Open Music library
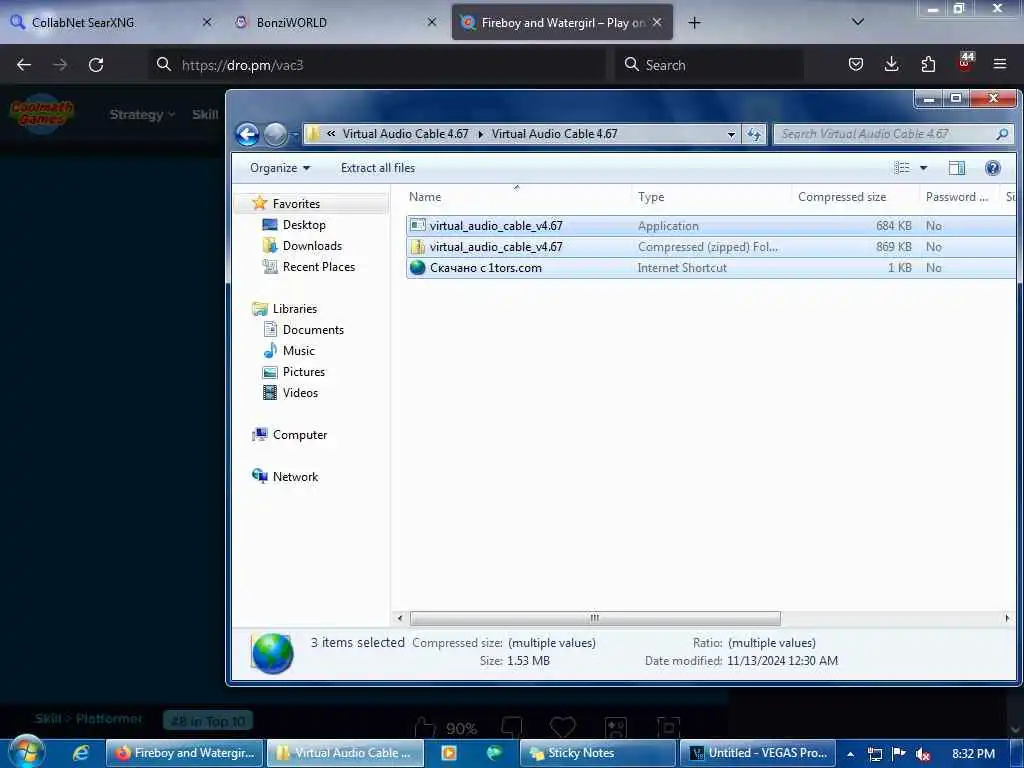 point(298,350)
